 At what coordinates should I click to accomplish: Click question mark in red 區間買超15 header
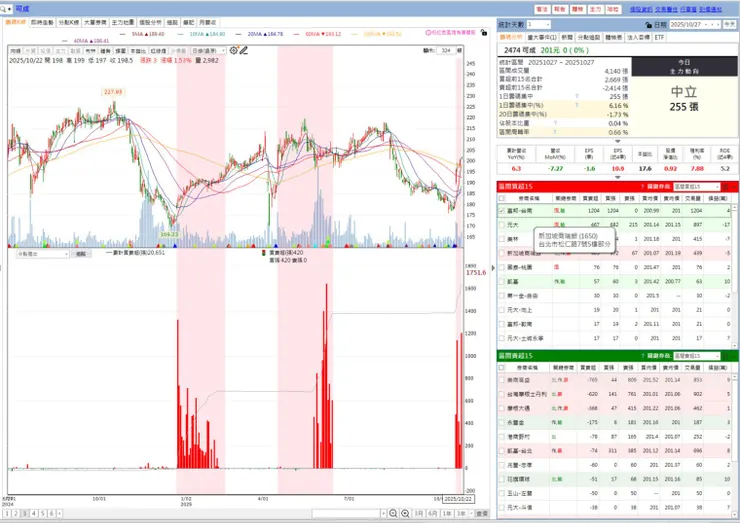[x=642, y=187]
